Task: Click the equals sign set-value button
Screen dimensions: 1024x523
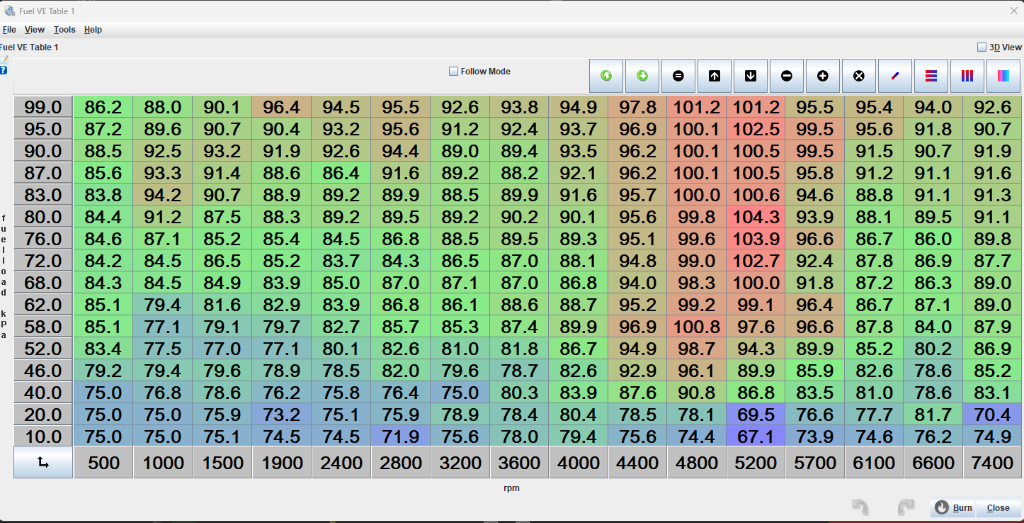Action: (678, 75)
